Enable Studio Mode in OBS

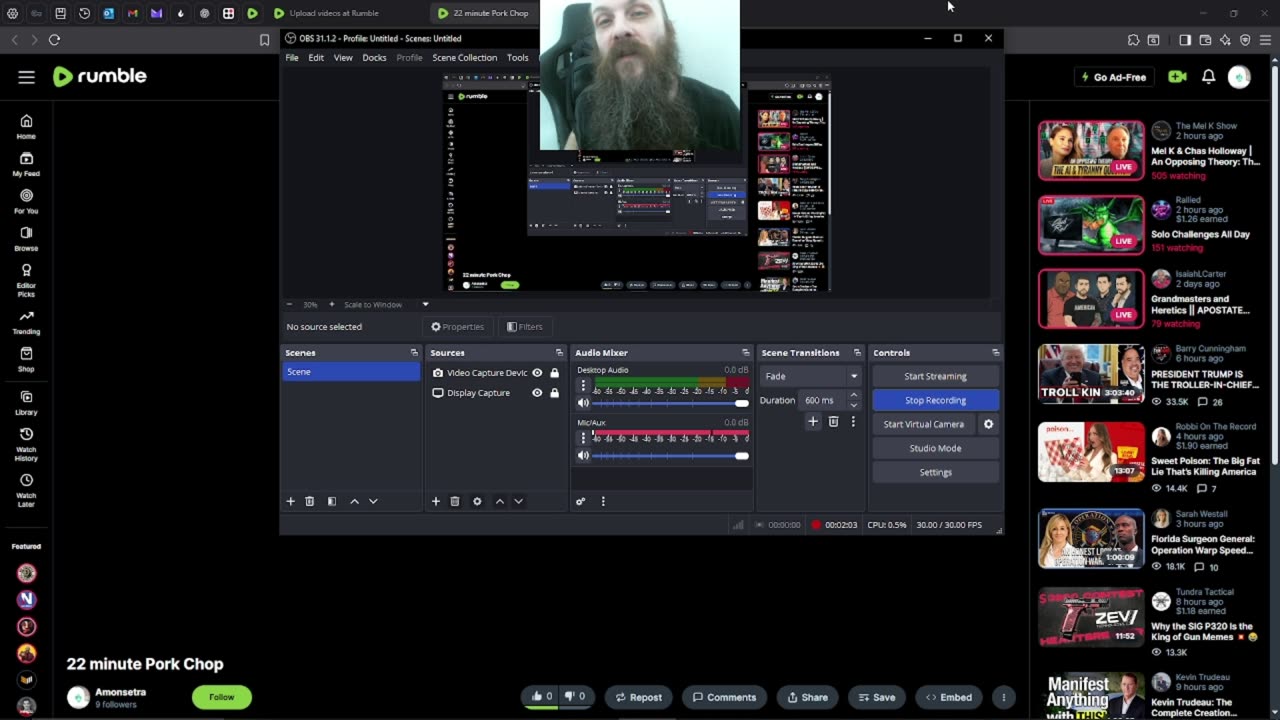[x=935, y=448]
